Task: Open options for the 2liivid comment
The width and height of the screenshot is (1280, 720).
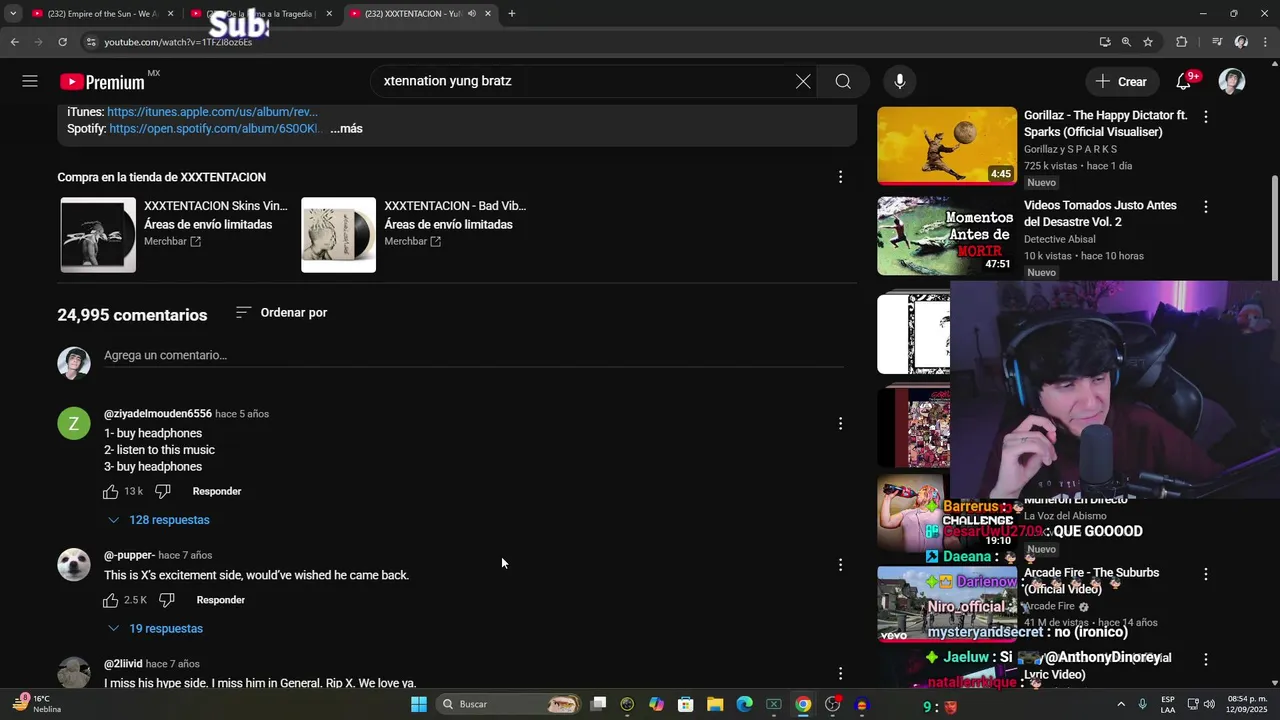Action: (840, 674)
